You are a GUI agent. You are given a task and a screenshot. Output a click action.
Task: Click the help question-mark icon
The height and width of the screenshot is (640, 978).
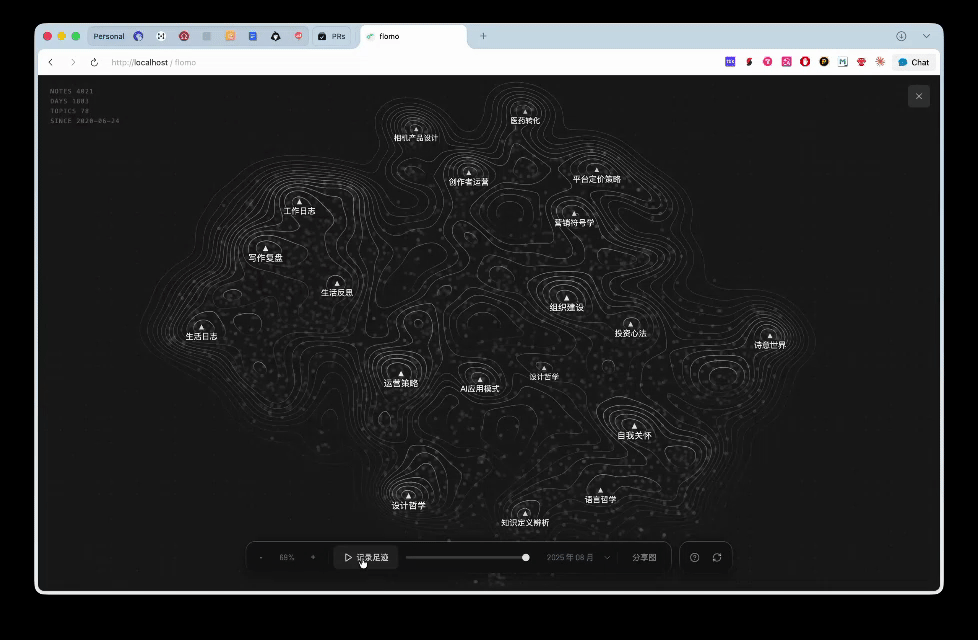point(694,558)
